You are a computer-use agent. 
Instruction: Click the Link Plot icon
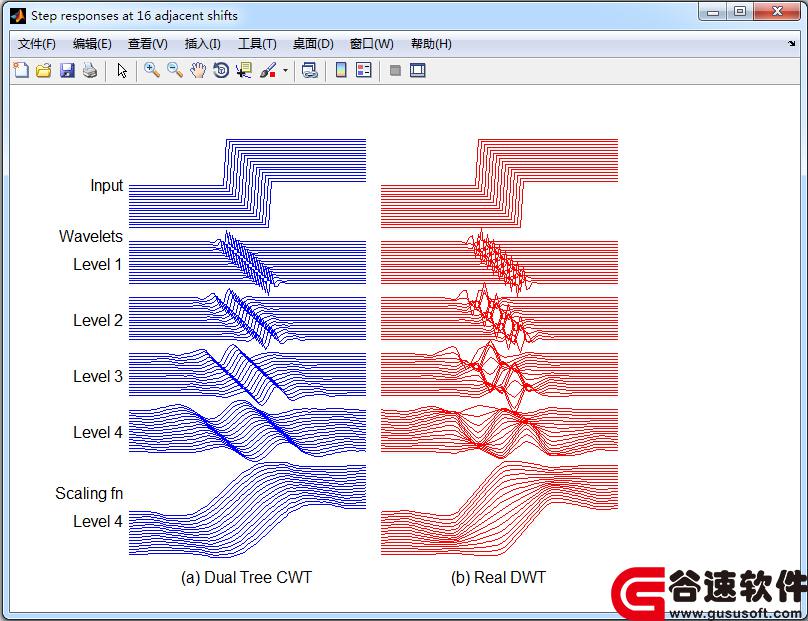pyautogui.click(x=310, y=70)
